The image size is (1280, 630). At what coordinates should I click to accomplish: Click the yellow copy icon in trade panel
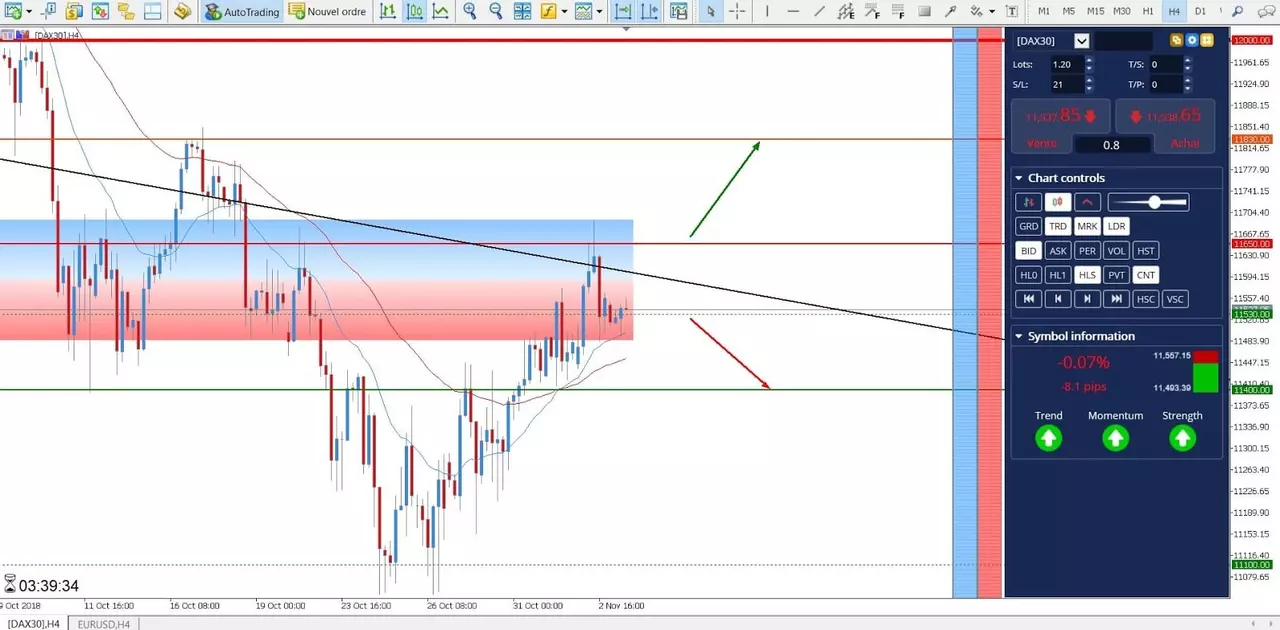click(x=1177, y=41)
